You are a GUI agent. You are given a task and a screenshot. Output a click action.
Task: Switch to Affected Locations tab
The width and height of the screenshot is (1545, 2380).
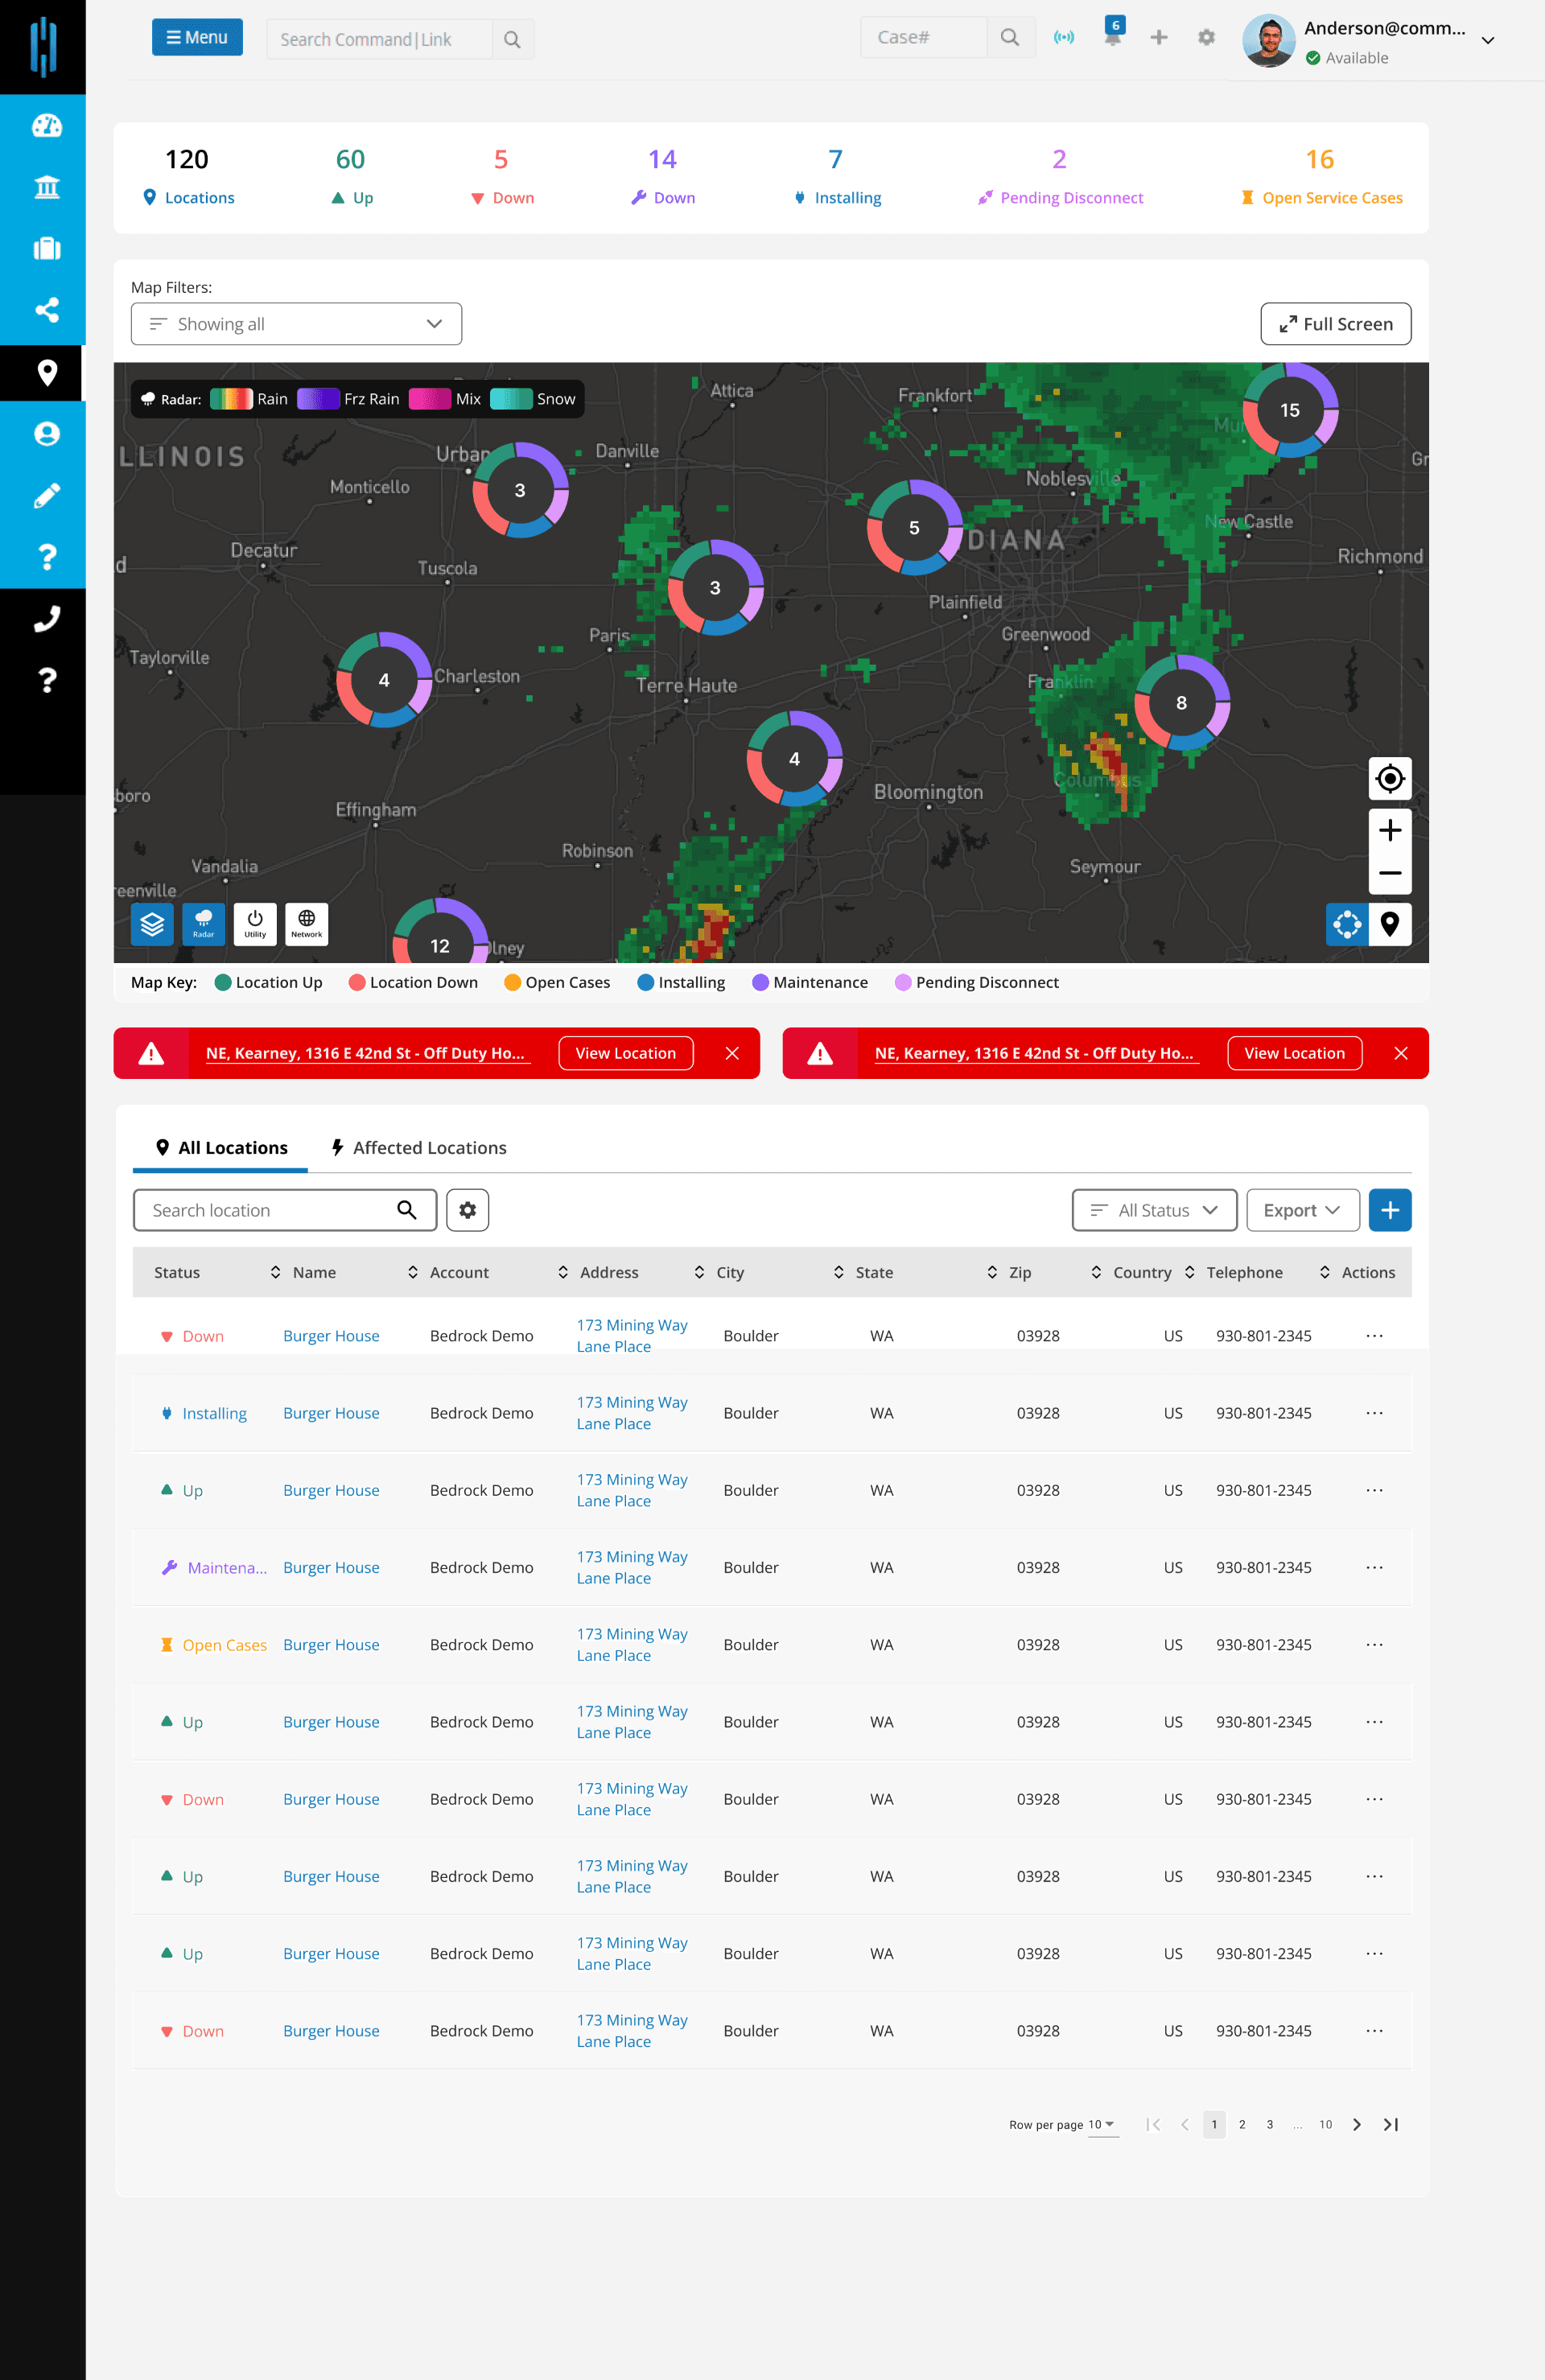point(419,1148)
